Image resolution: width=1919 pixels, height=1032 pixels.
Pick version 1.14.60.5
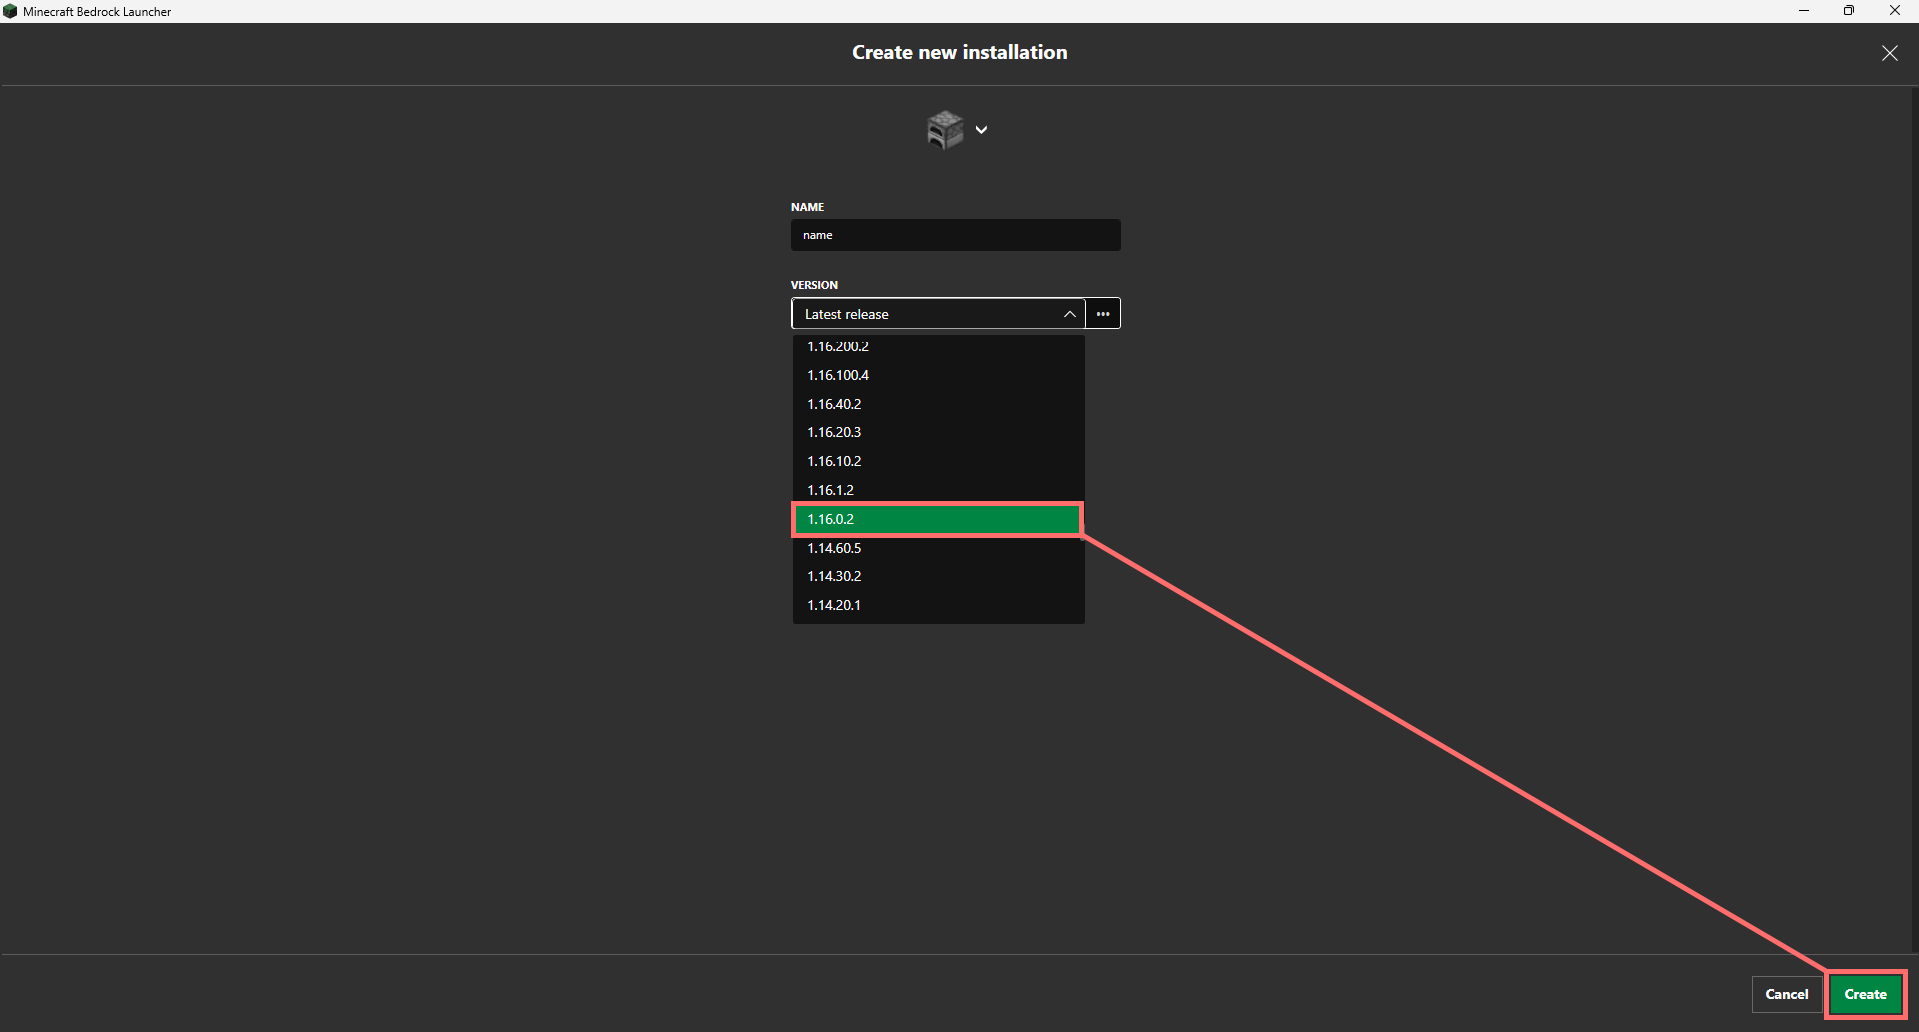click(938, 548)
